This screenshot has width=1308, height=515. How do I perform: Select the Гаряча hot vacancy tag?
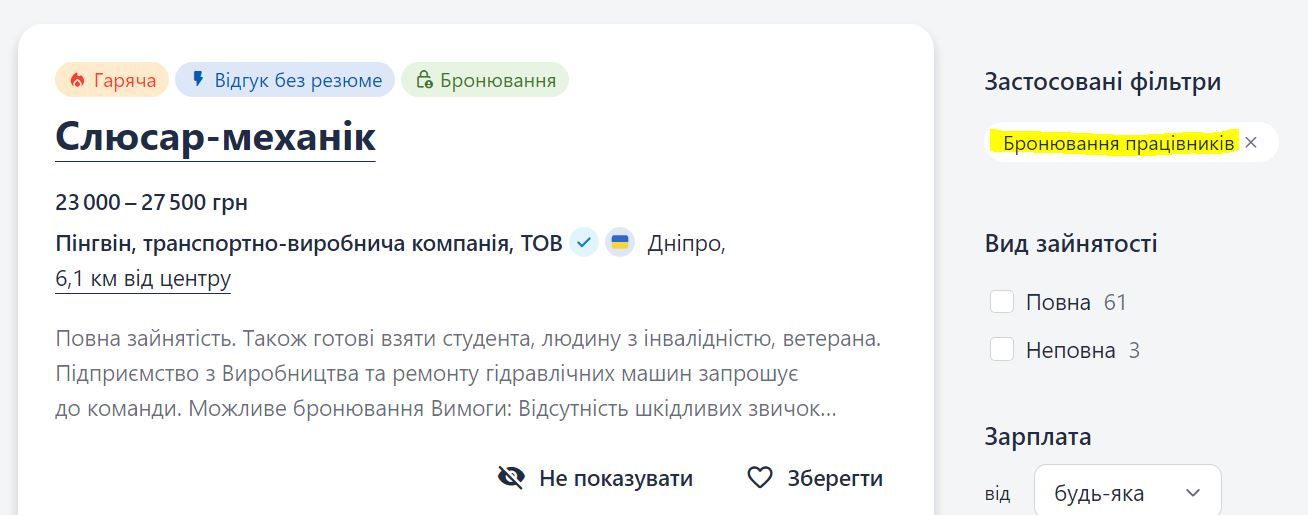click(112, 80)
